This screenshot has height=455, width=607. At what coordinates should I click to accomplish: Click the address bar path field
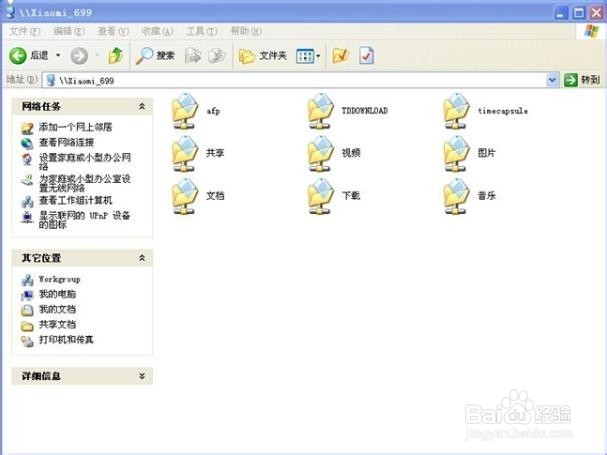[x=295, y=81]
